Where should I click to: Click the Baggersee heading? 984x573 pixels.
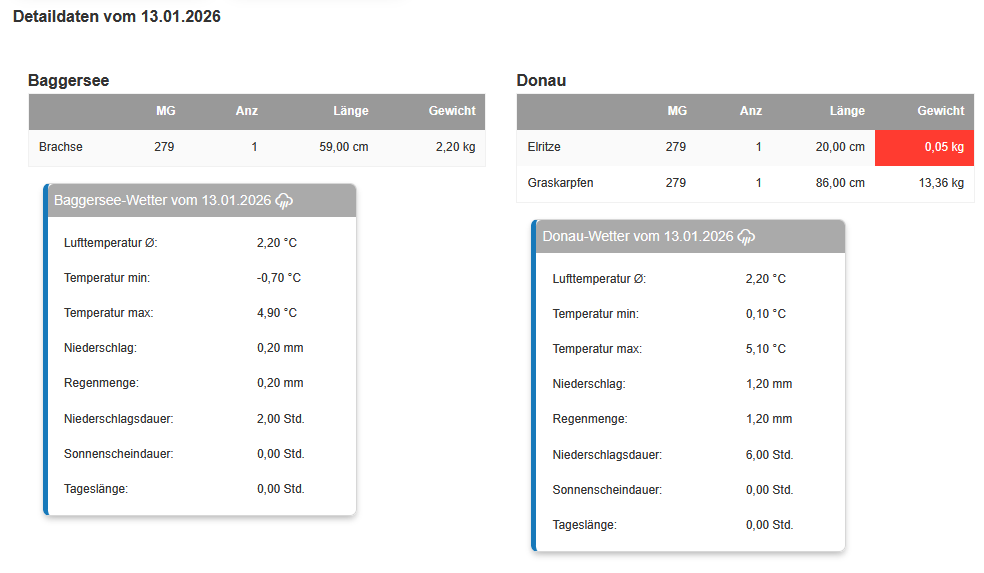pos(68,80)
